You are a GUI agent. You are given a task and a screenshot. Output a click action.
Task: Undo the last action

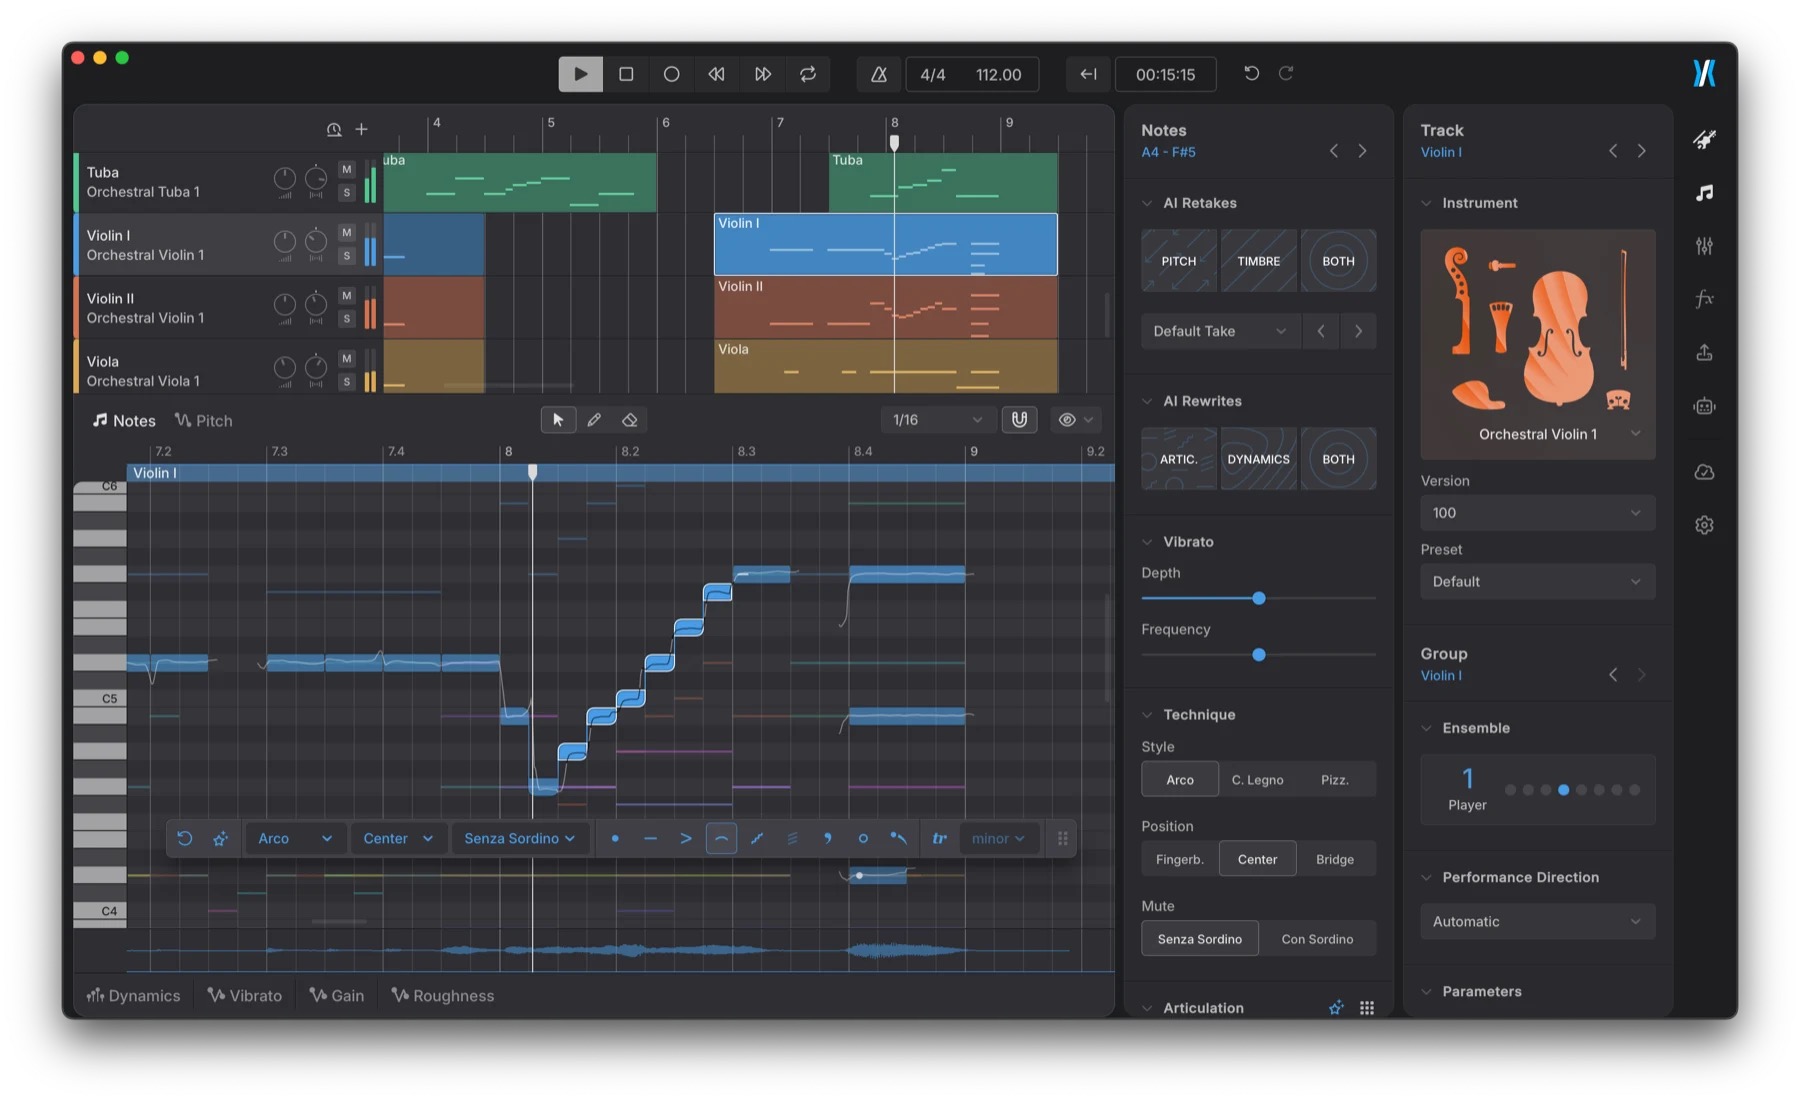[x=1251, y=73]
